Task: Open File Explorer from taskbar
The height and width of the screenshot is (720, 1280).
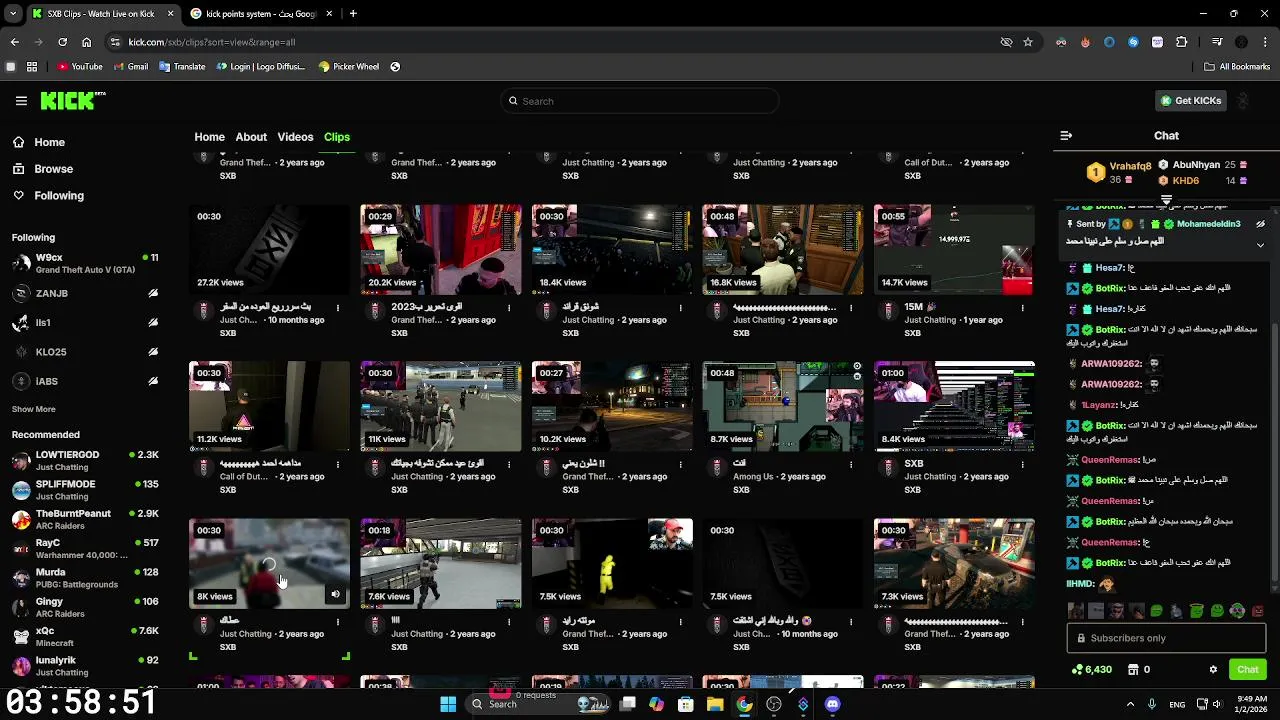Action: tap(715, 704)
